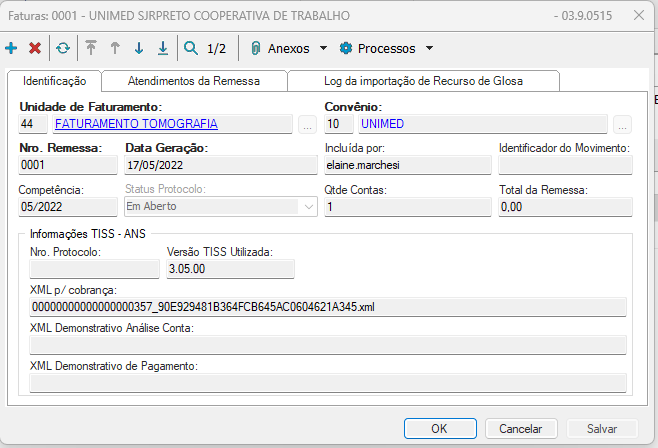658x448 pixels.
Task: Jump to the last record arrow
Action: click(163, 48)
